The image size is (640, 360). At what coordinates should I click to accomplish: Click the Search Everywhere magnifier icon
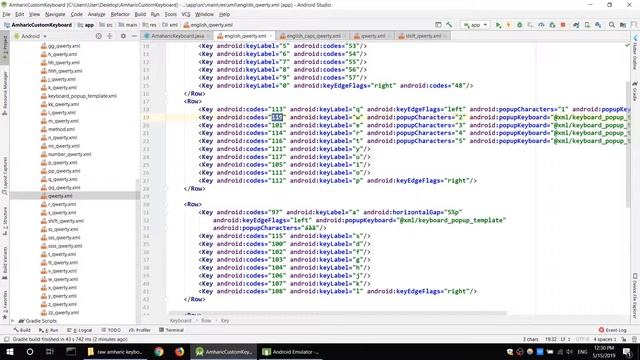[611, 25]
